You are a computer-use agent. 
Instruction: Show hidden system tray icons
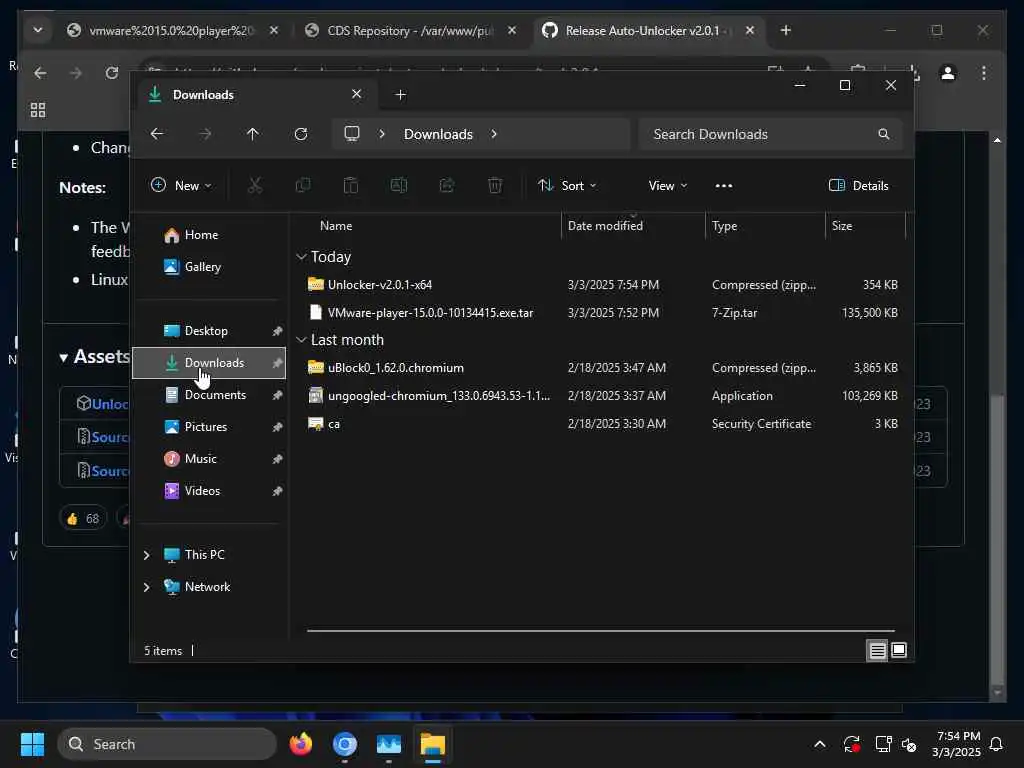click(820, 744)
